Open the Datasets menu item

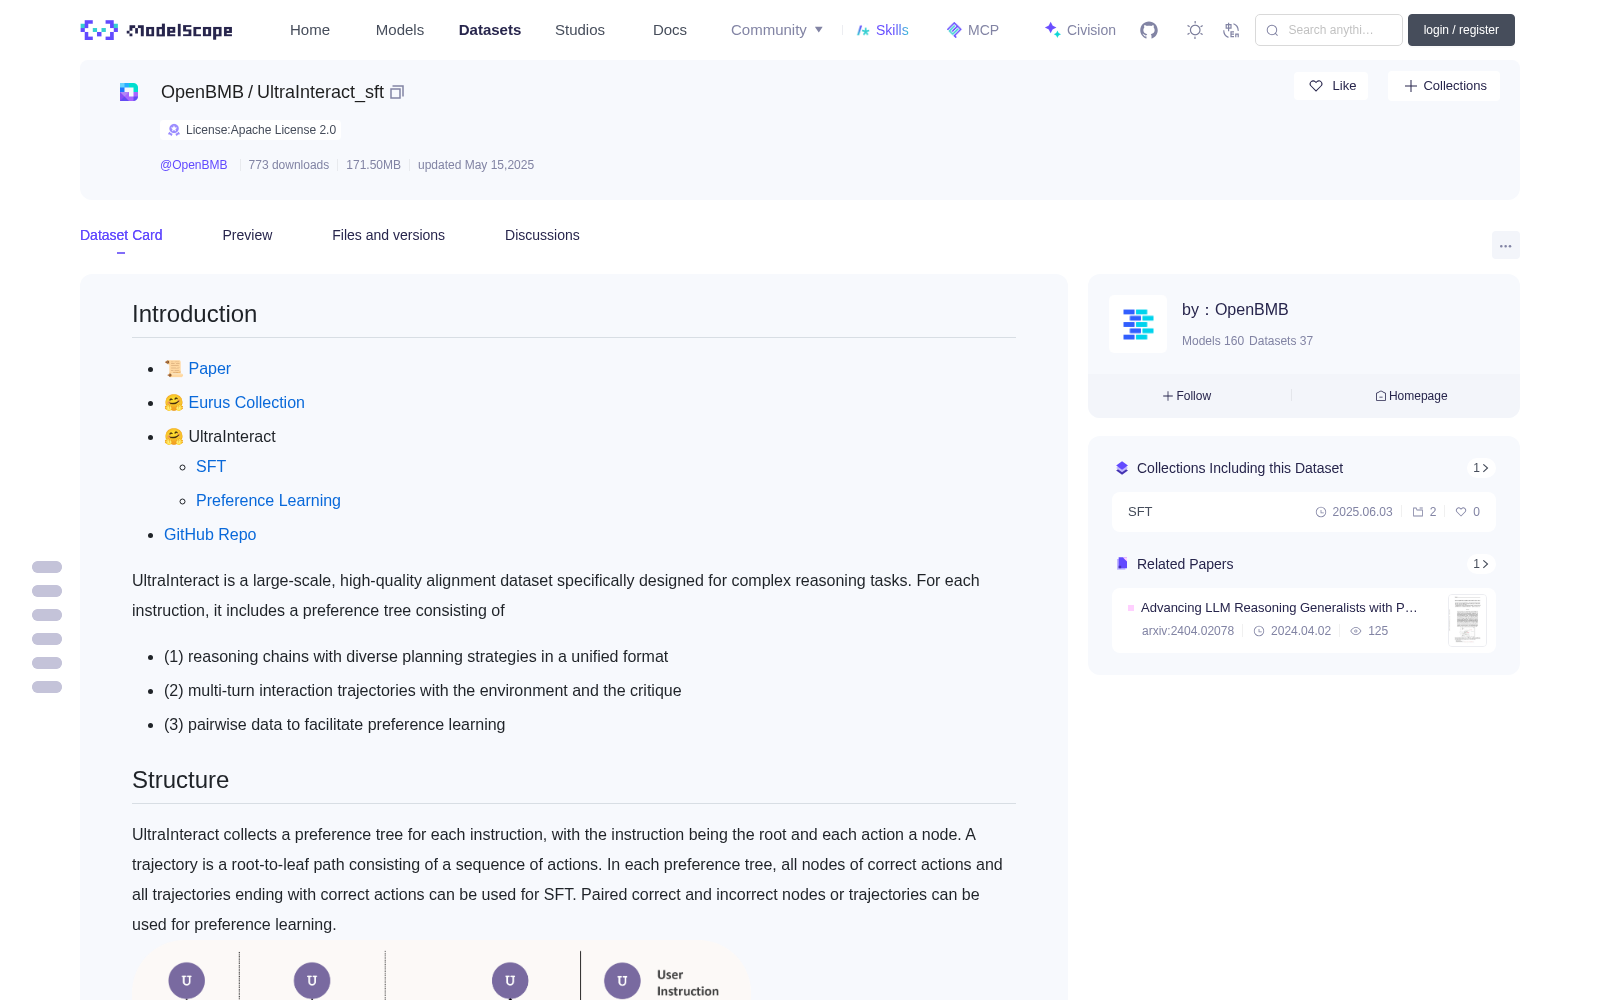(490, 30)
